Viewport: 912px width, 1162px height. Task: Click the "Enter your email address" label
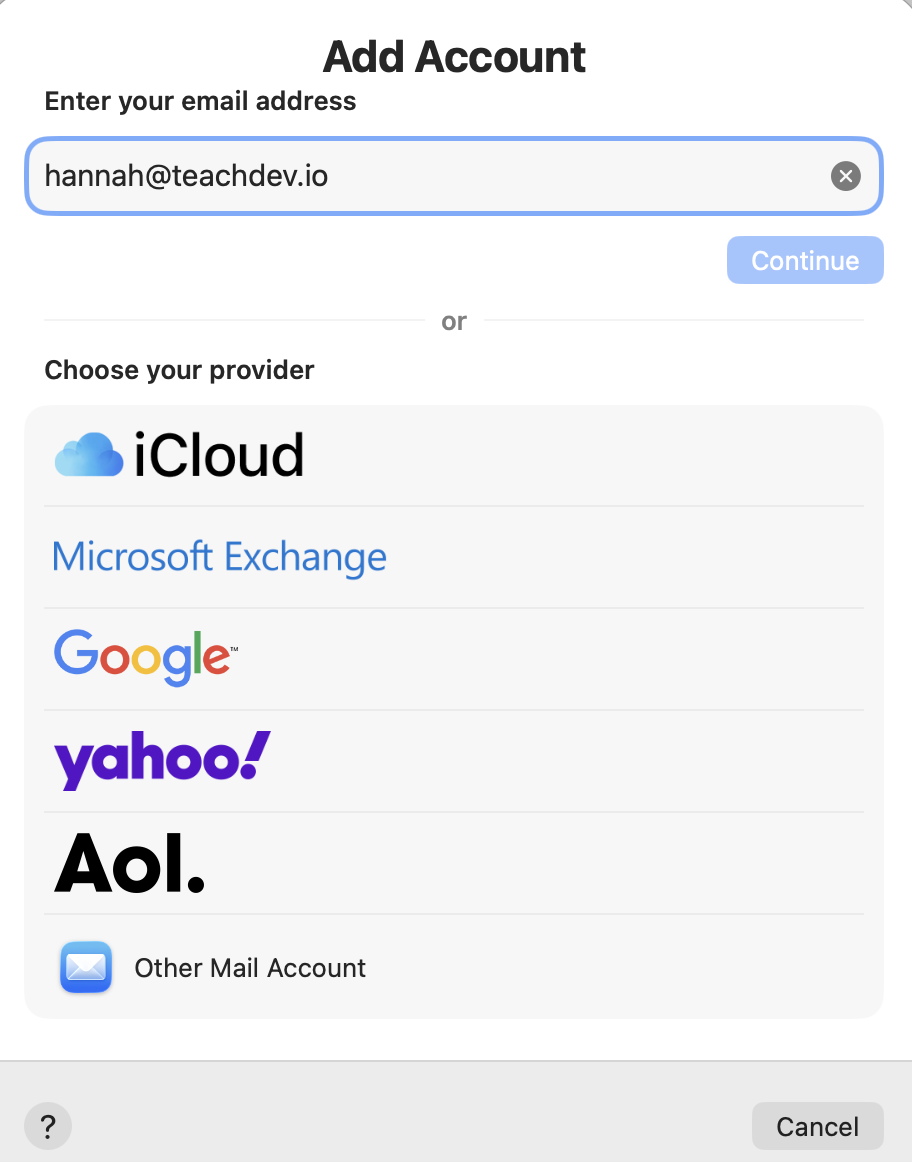point(200,101)
